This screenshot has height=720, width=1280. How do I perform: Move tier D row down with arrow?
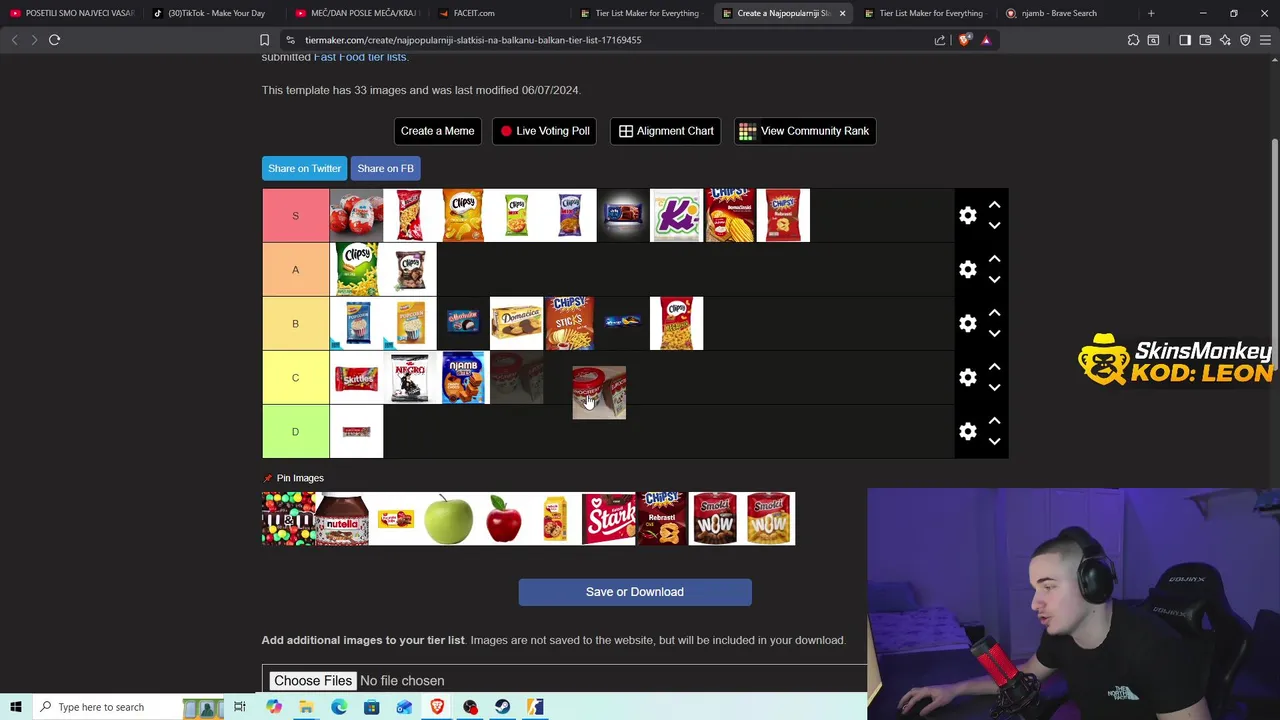tap(994, 442)
